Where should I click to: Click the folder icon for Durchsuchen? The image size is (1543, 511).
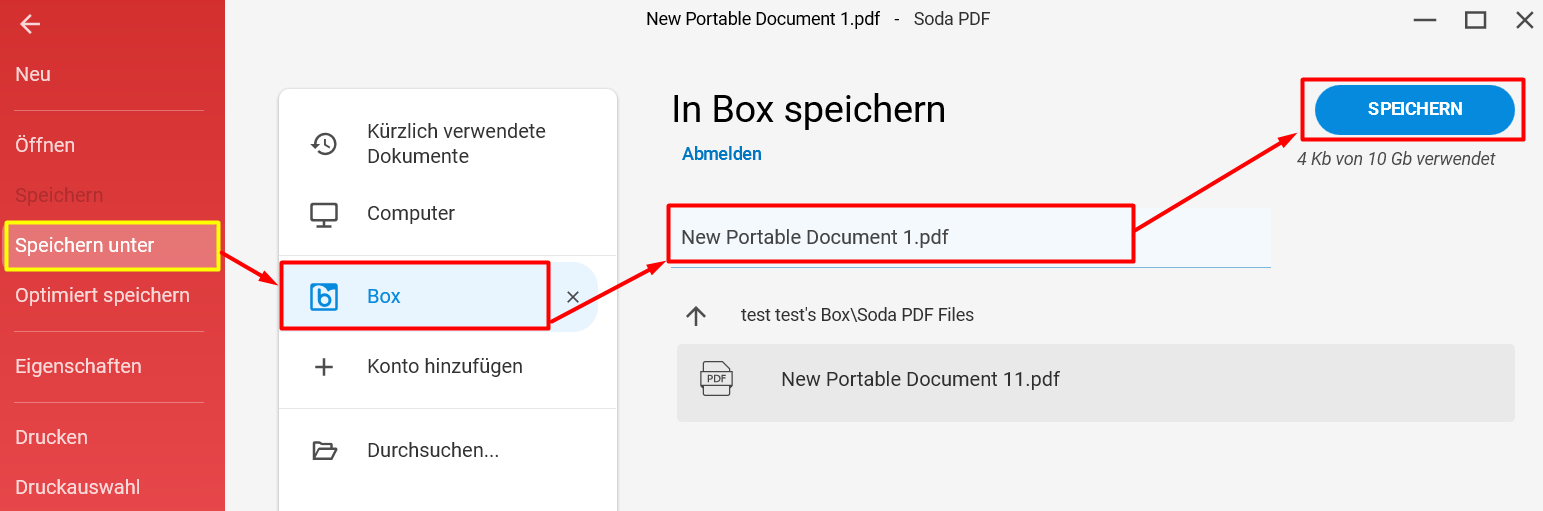pyautogui.click(x=324, y=451)
